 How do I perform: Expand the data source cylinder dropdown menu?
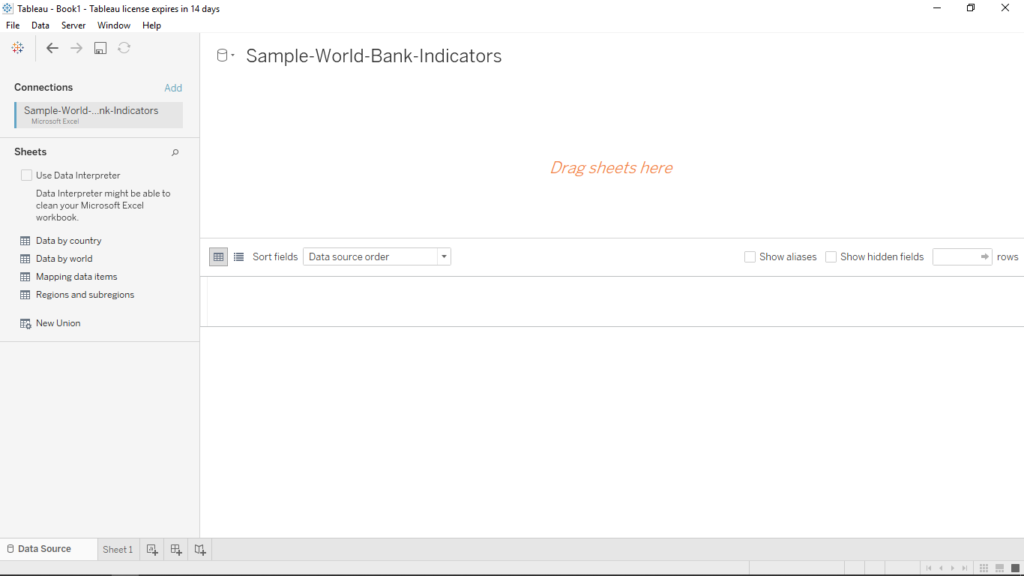[225, 56]
